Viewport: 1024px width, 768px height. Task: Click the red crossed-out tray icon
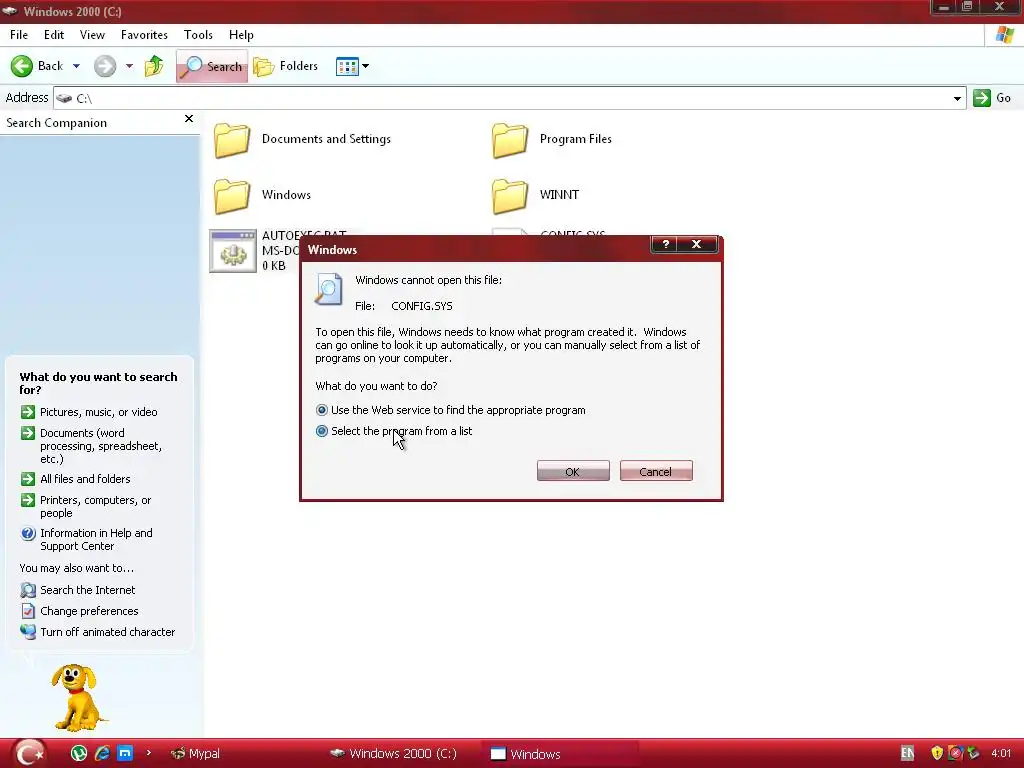click(x=955, y=753)
